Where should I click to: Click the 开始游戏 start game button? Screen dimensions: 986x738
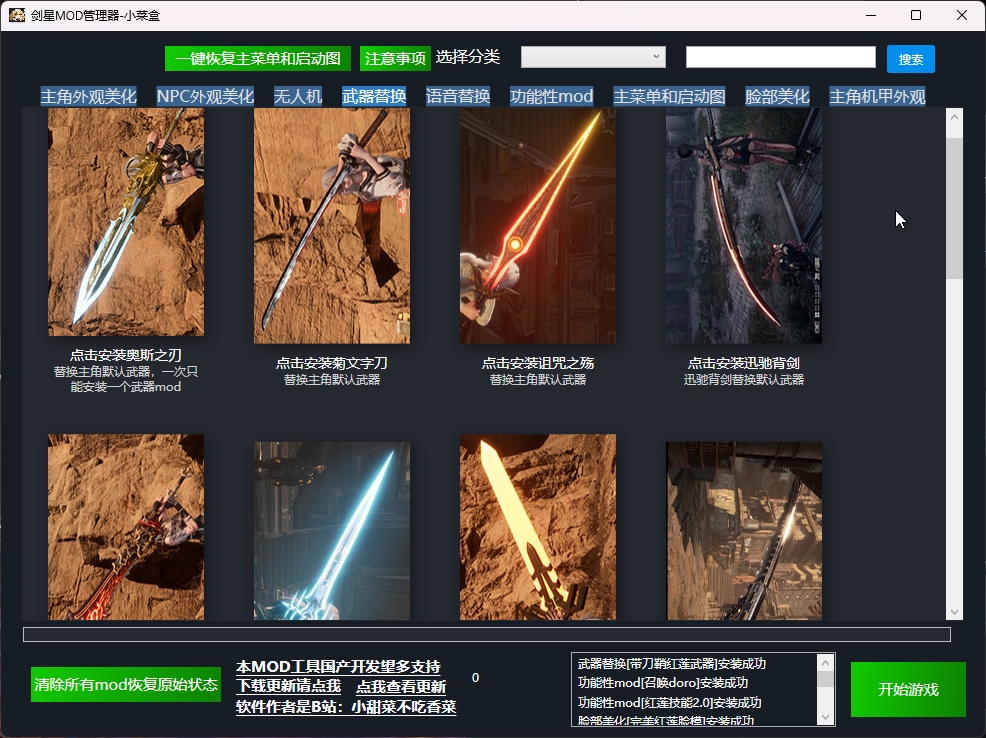[x=908, y=690]
